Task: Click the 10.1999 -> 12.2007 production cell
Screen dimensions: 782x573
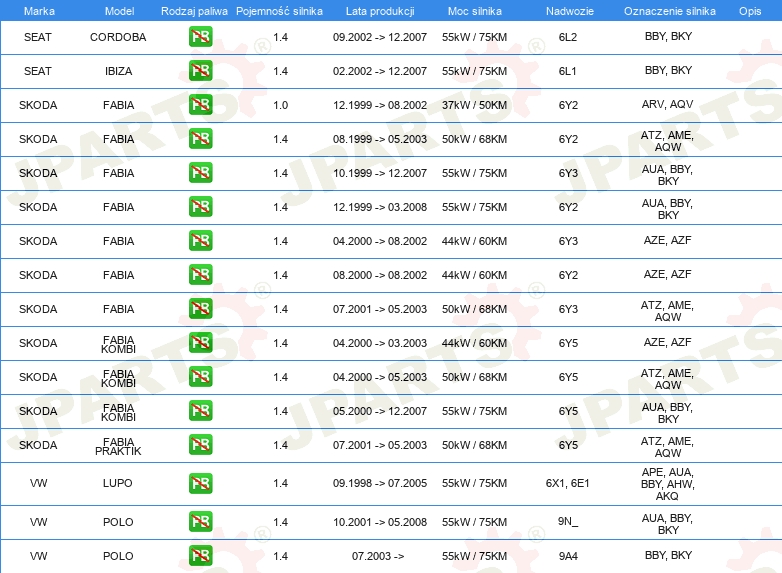Action: [x=380, y=173]
